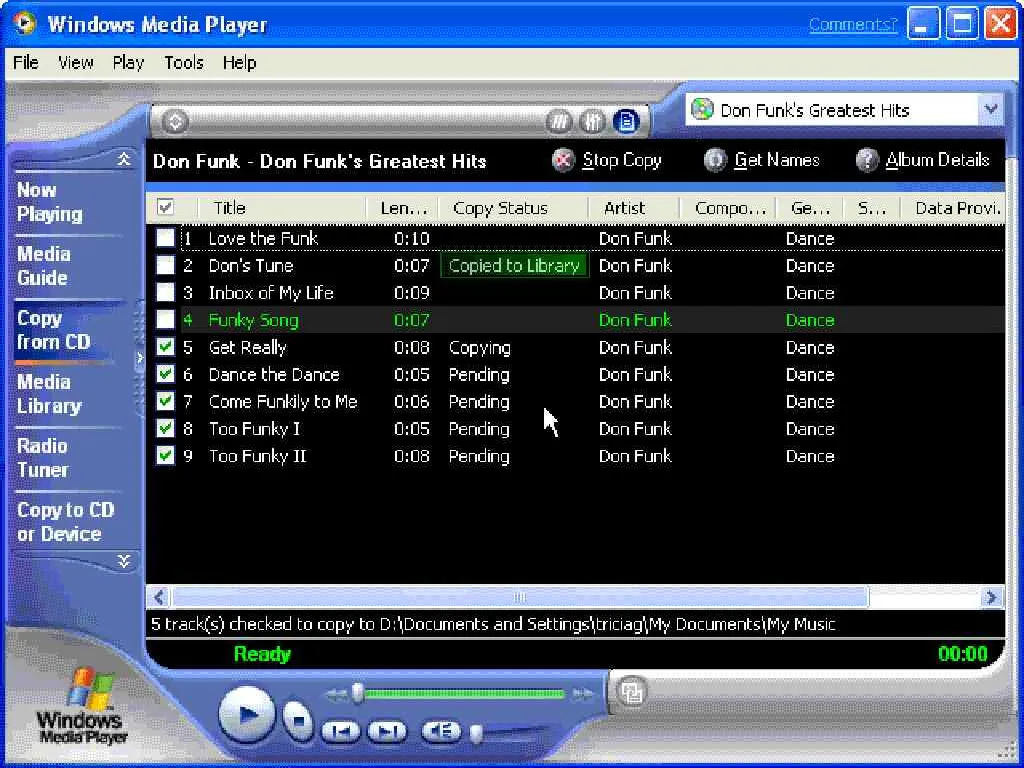Click the Len... length column header
The image size is (1024, 768).
click(402, 208)
